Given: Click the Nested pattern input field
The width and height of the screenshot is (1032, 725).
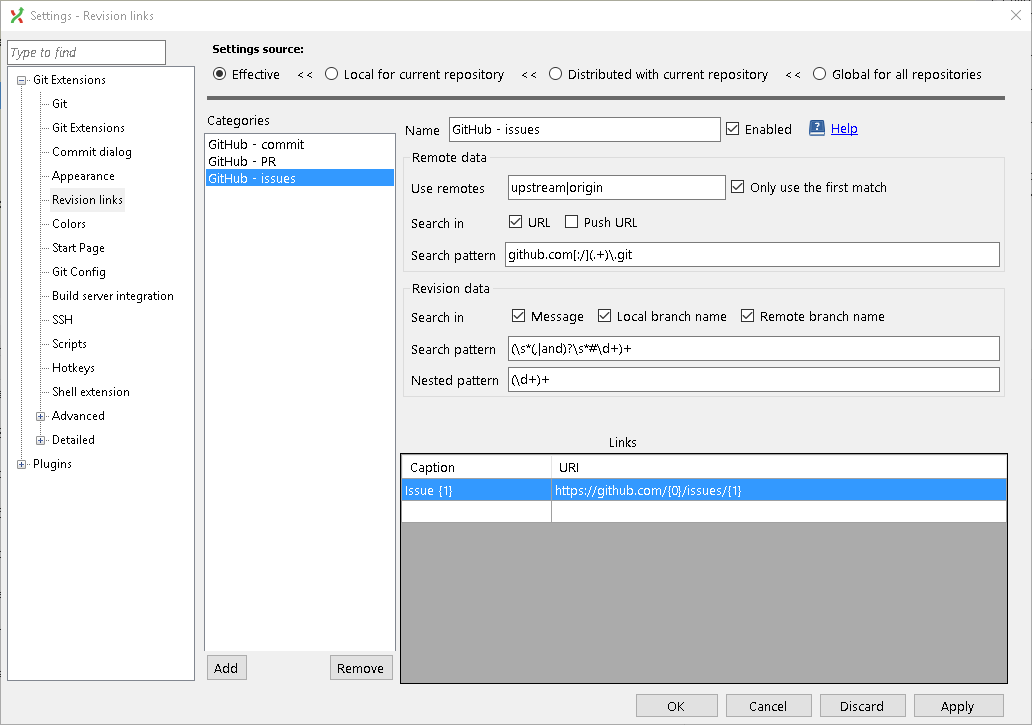Looking at the screenshot, I should click(754, 380).
